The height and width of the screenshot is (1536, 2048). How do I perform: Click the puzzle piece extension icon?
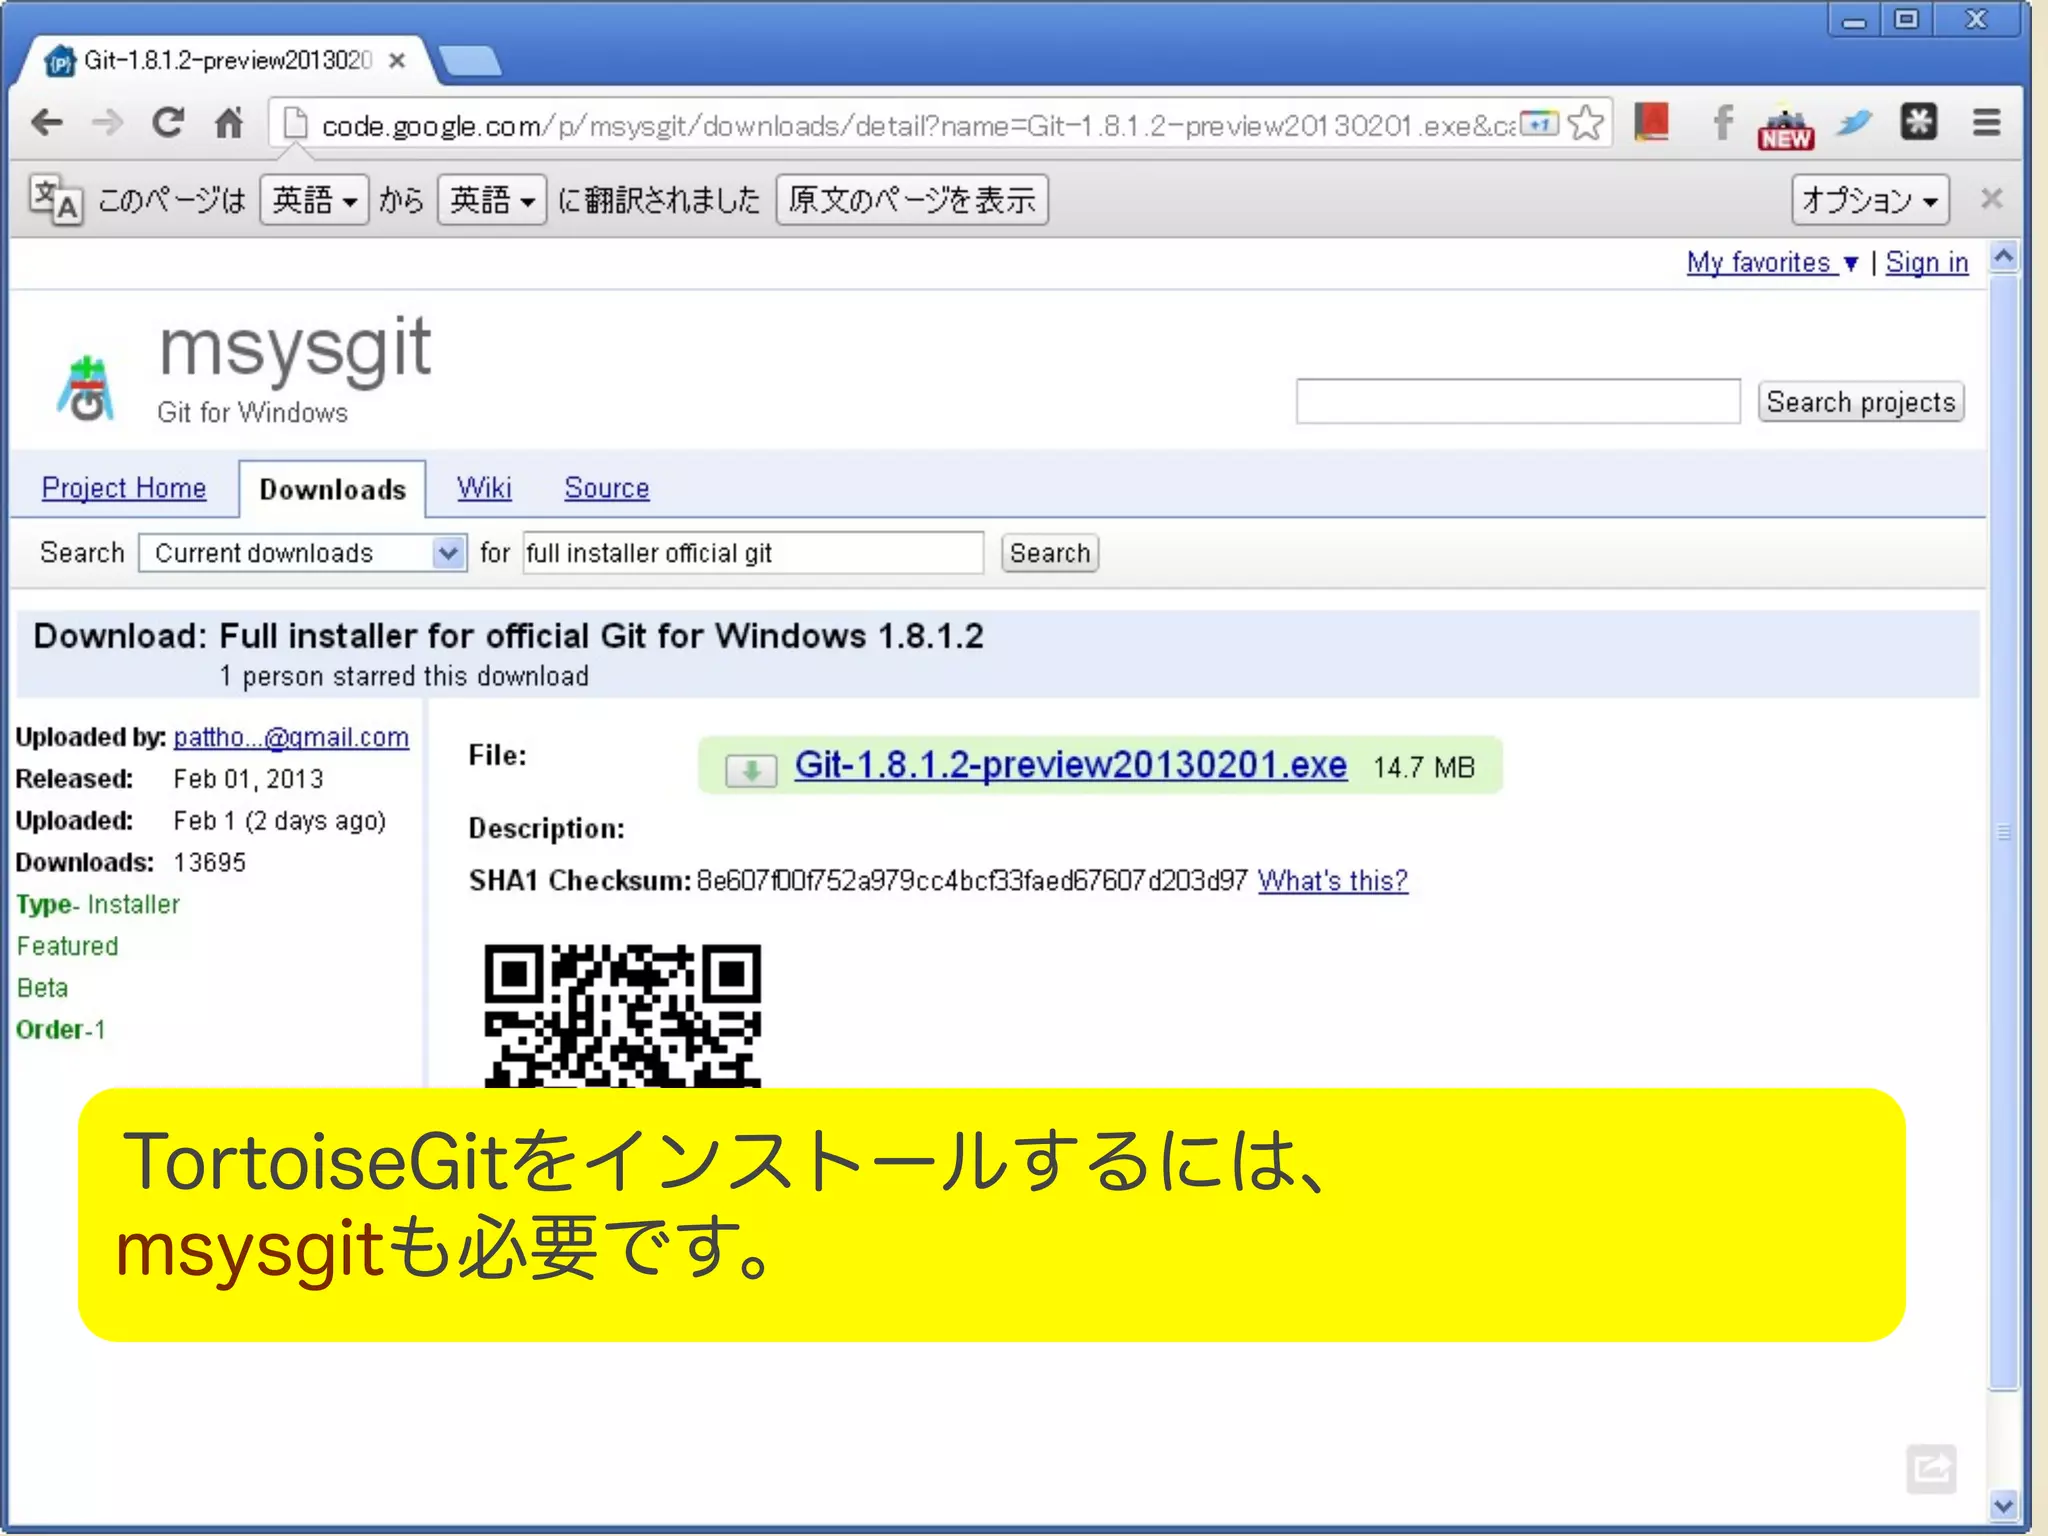[1918, 123]
